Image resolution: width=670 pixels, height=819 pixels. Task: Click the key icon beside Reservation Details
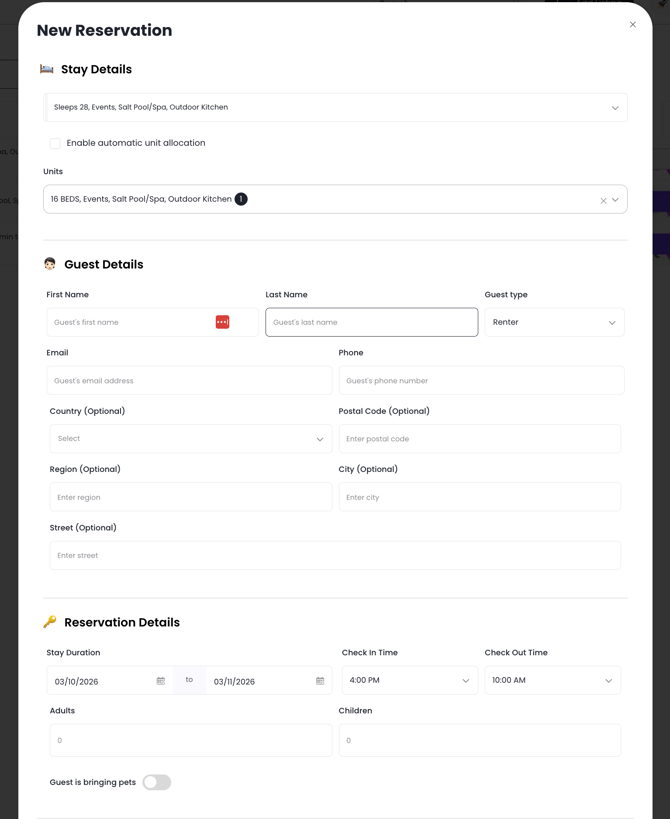50,622
